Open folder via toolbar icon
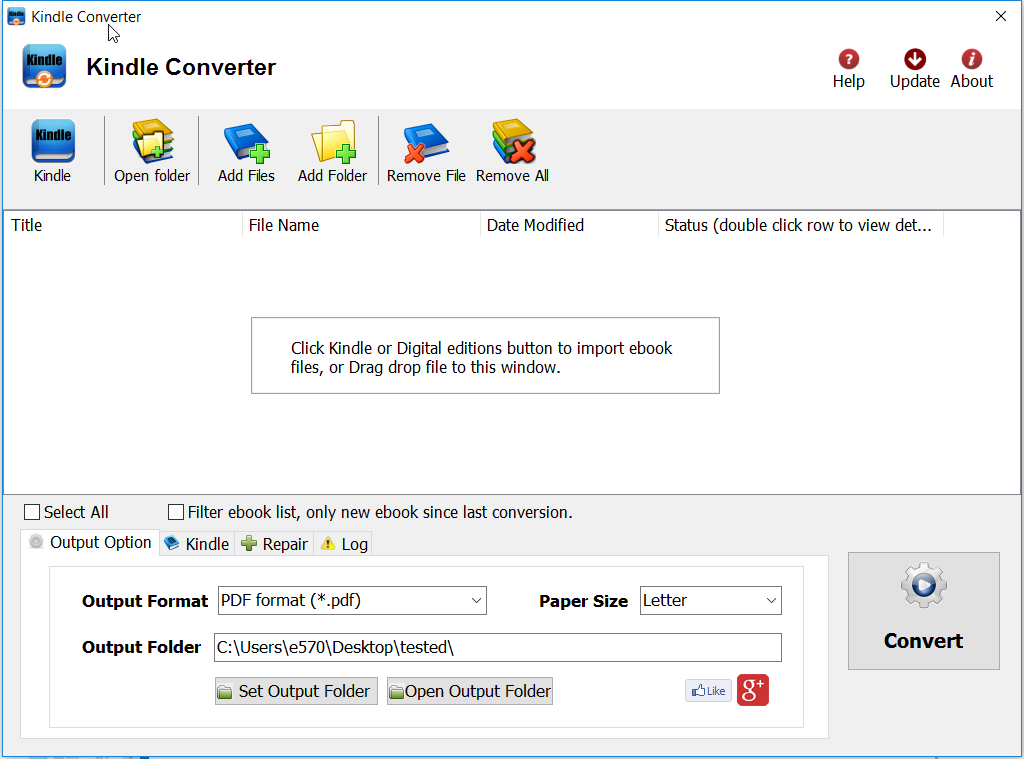This screenshot has height=759, width=1024. [x=152, y=141]
